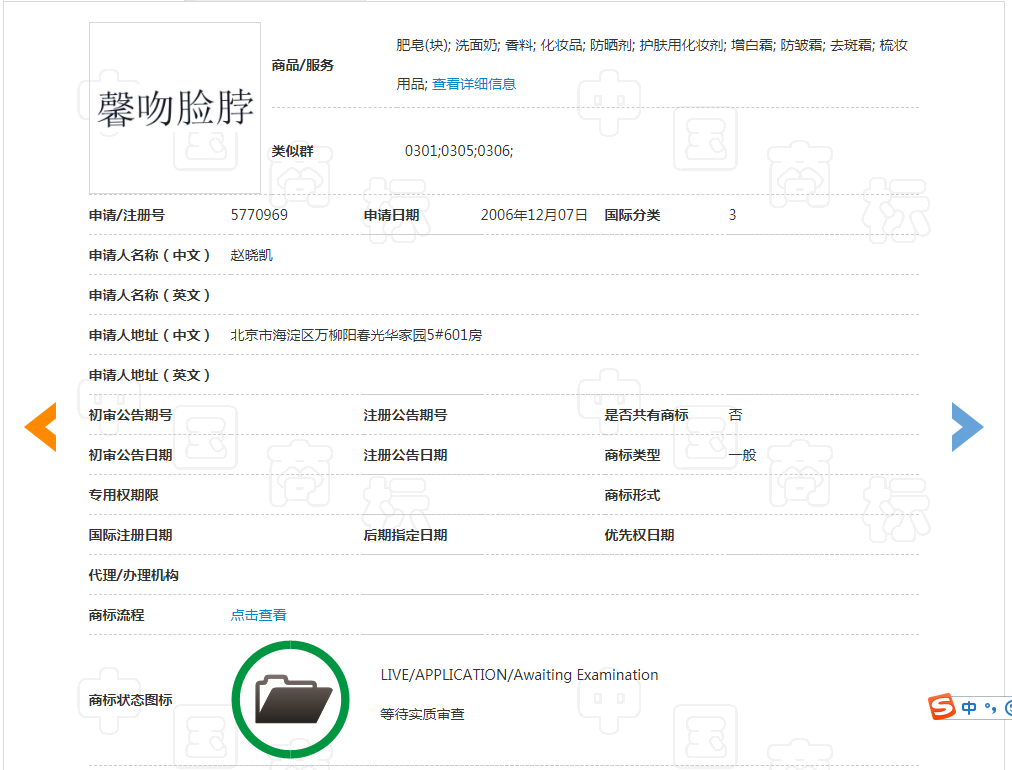This screenshot has width=1012, height=770.
Task: Click the LIVE/APPLICATION/Awaiting Examination status text
Action: pyautogui.click(x=519, y=675)
